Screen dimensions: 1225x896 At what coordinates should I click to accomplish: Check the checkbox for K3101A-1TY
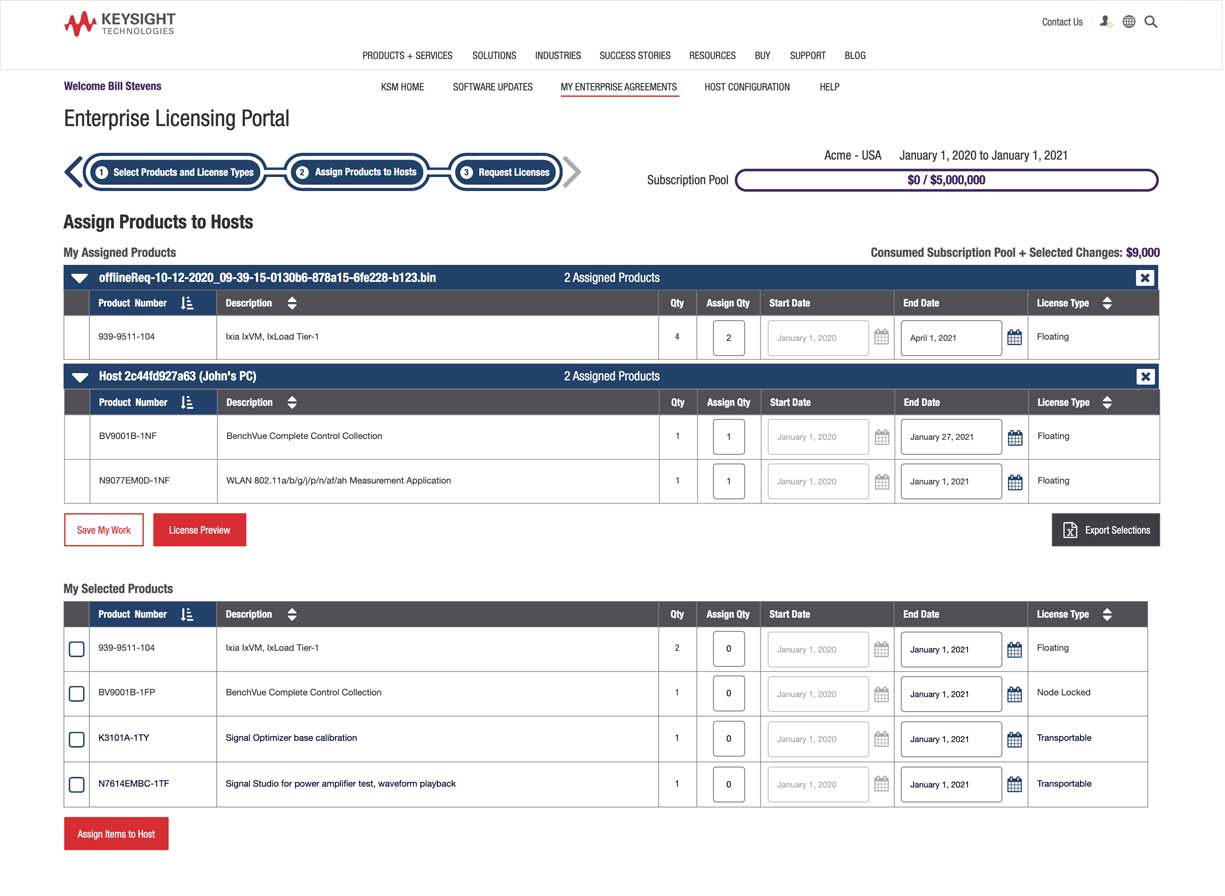[x=76, y=738]
